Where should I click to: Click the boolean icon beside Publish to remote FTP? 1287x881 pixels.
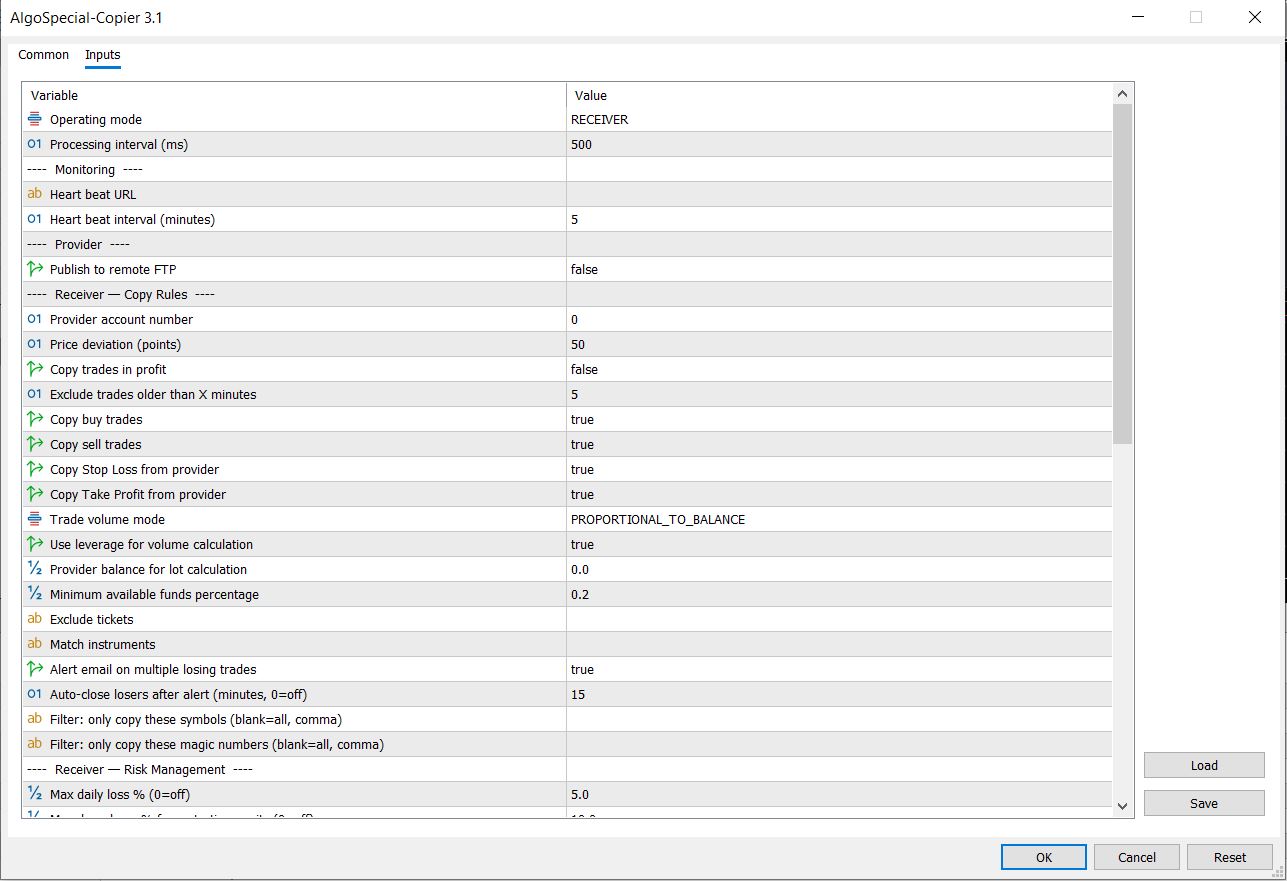35,269
